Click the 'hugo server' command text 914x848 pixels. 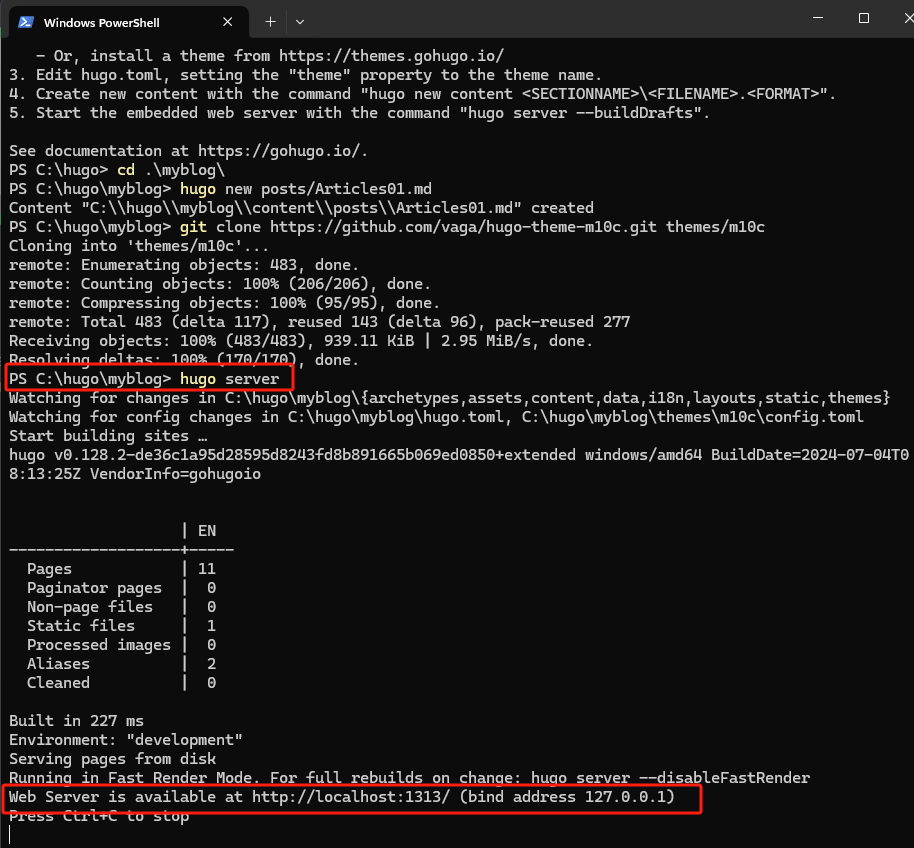point(230,379)
